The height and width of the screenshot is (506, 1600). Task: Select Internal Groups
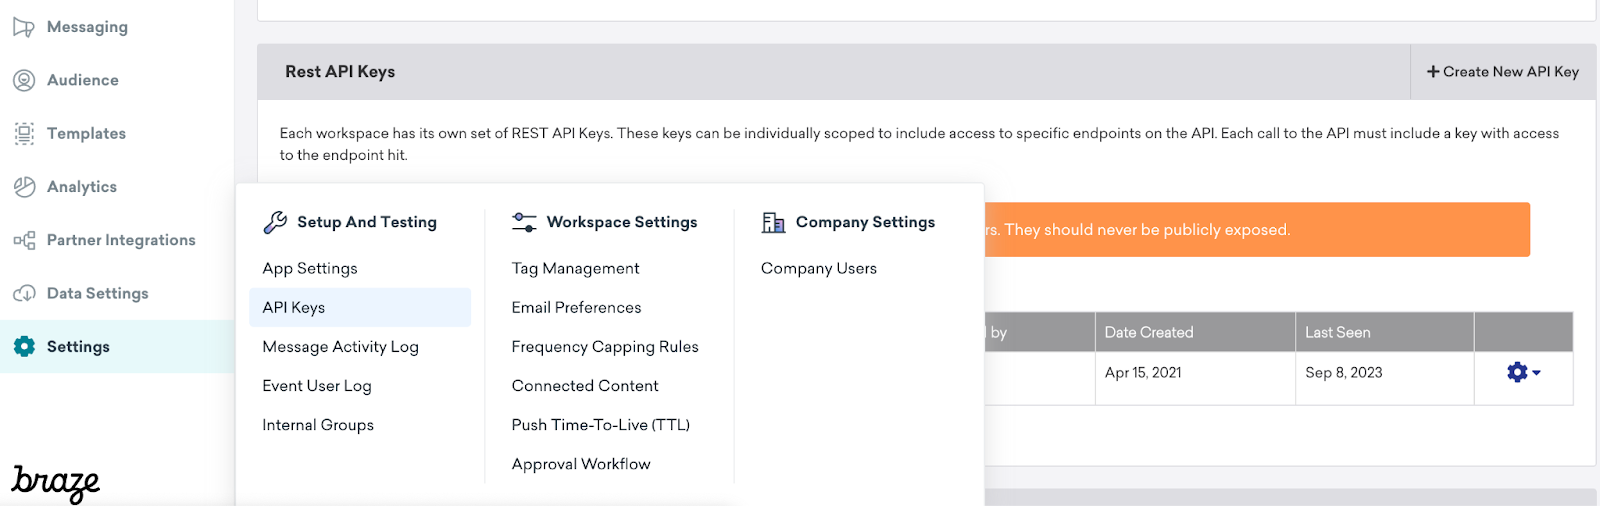coord(318,425)
